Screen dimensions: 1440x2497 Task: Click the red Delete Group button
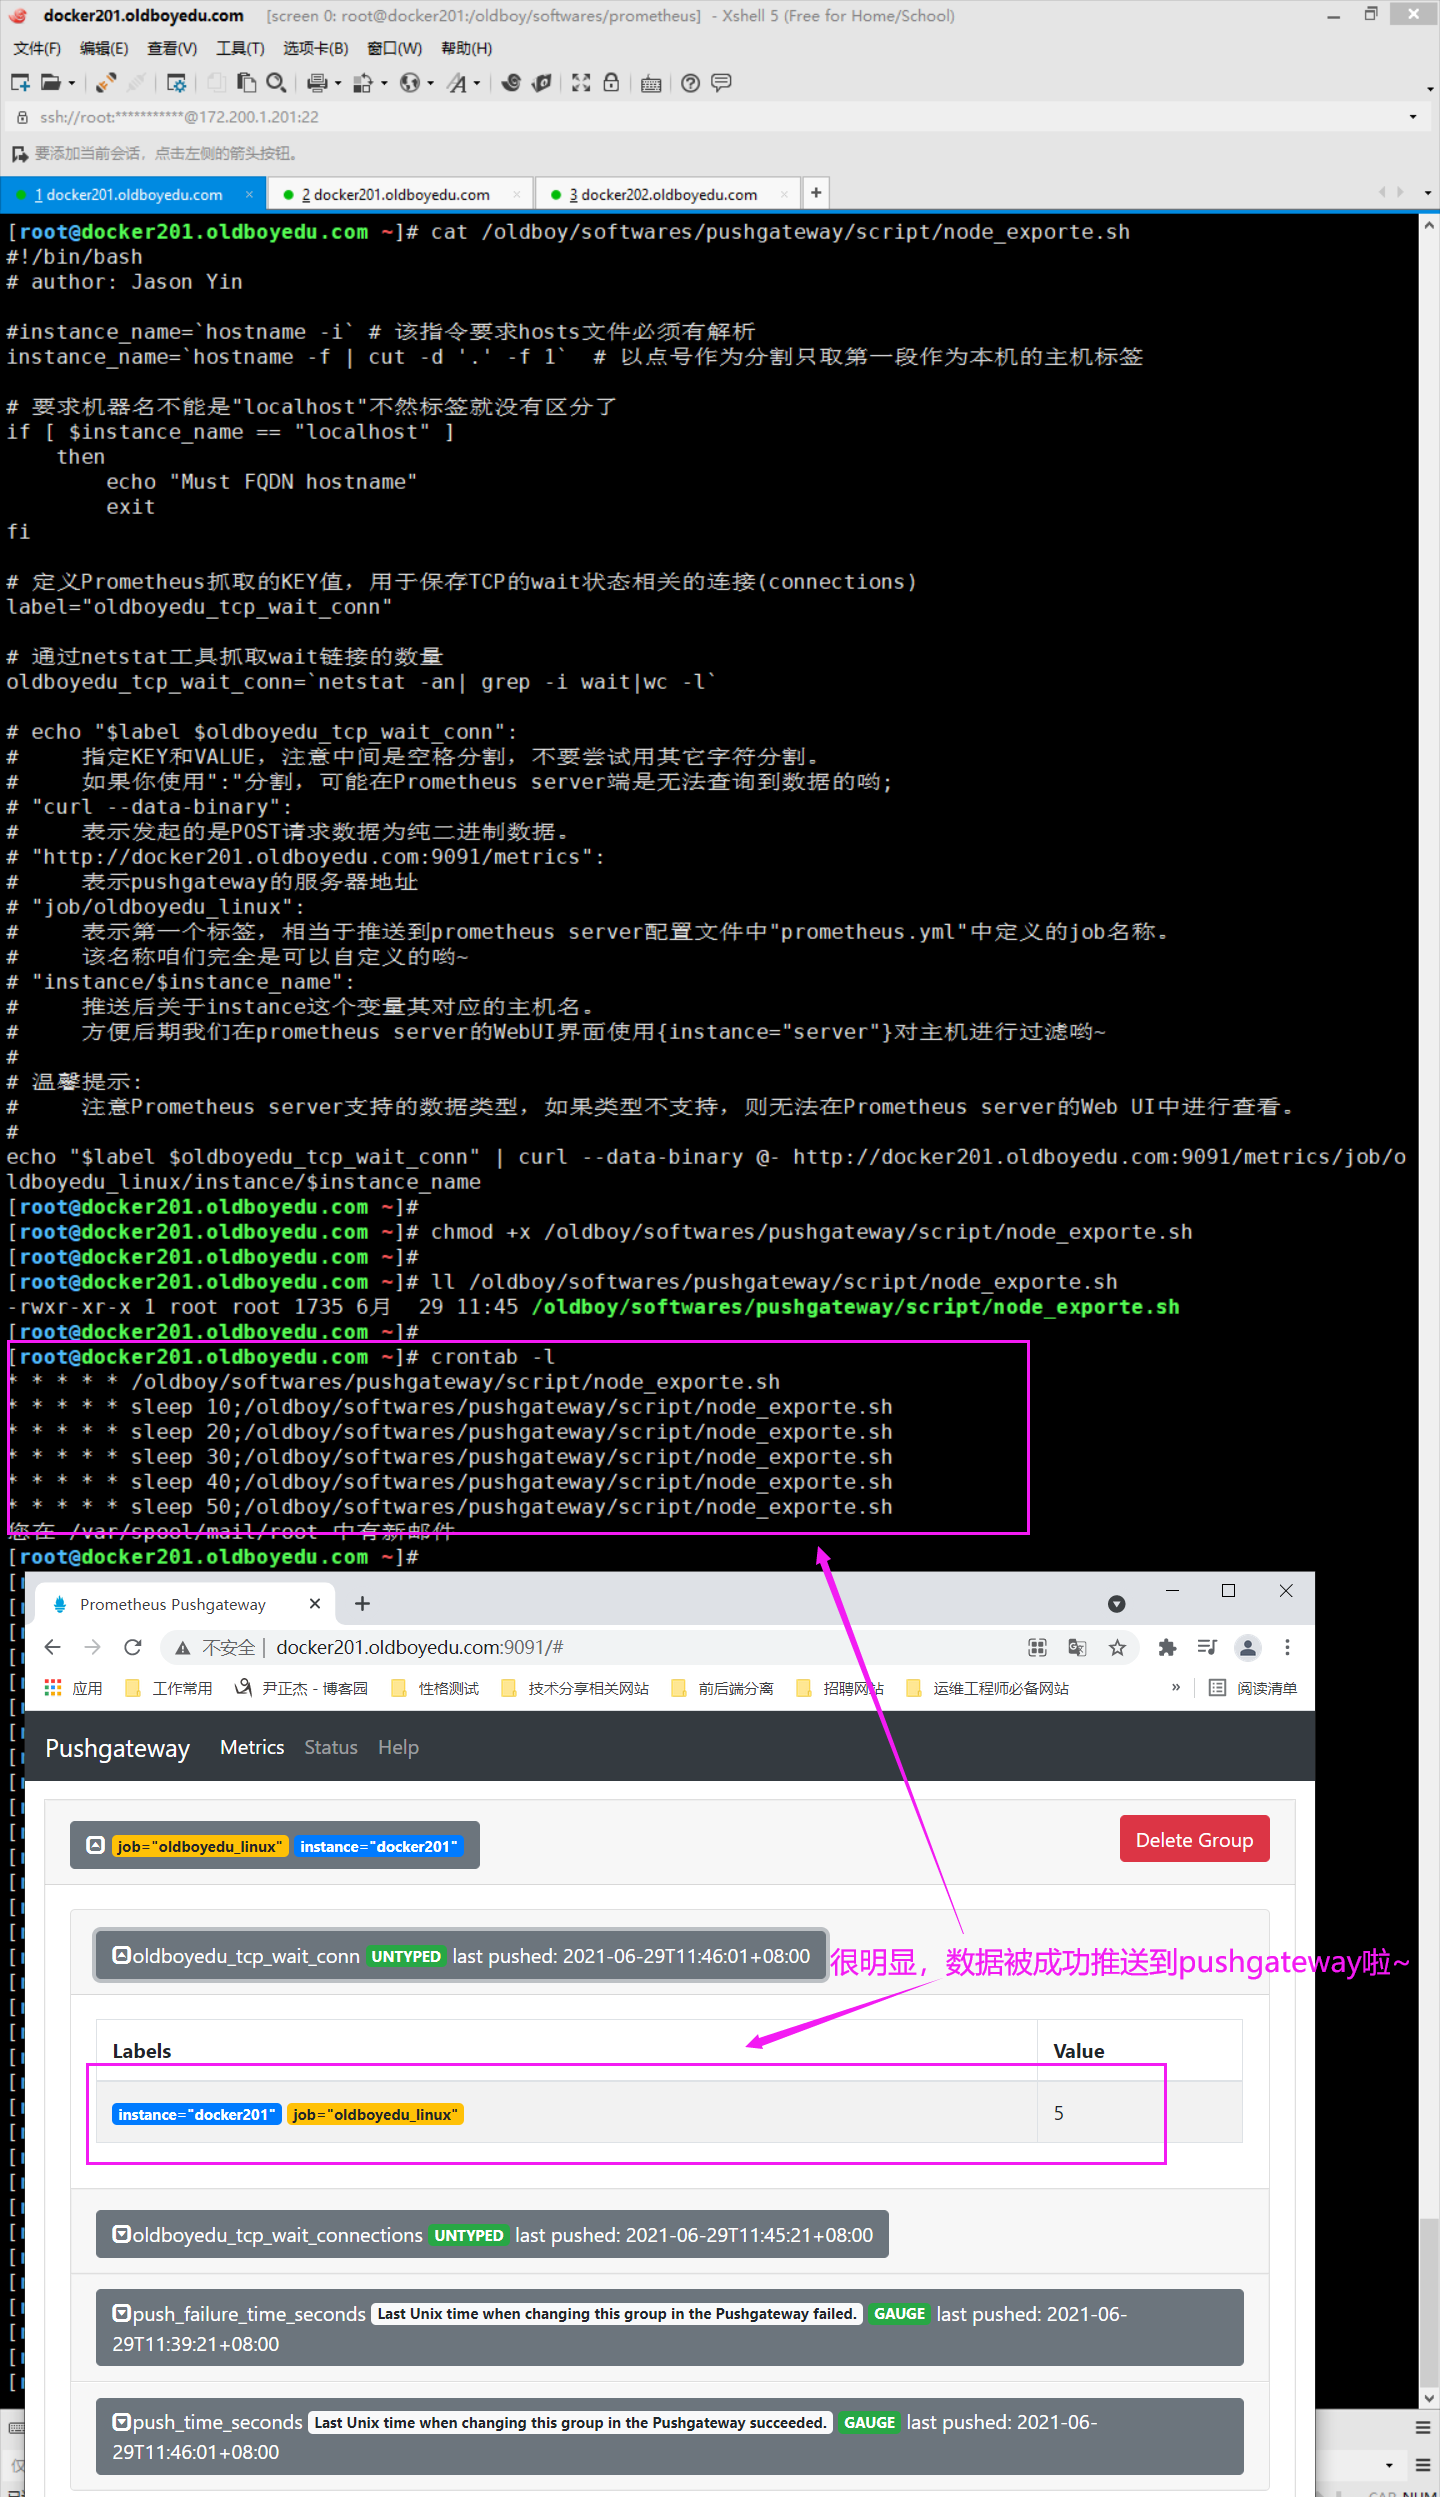pyautogui.click(x=1194, y=1840)
